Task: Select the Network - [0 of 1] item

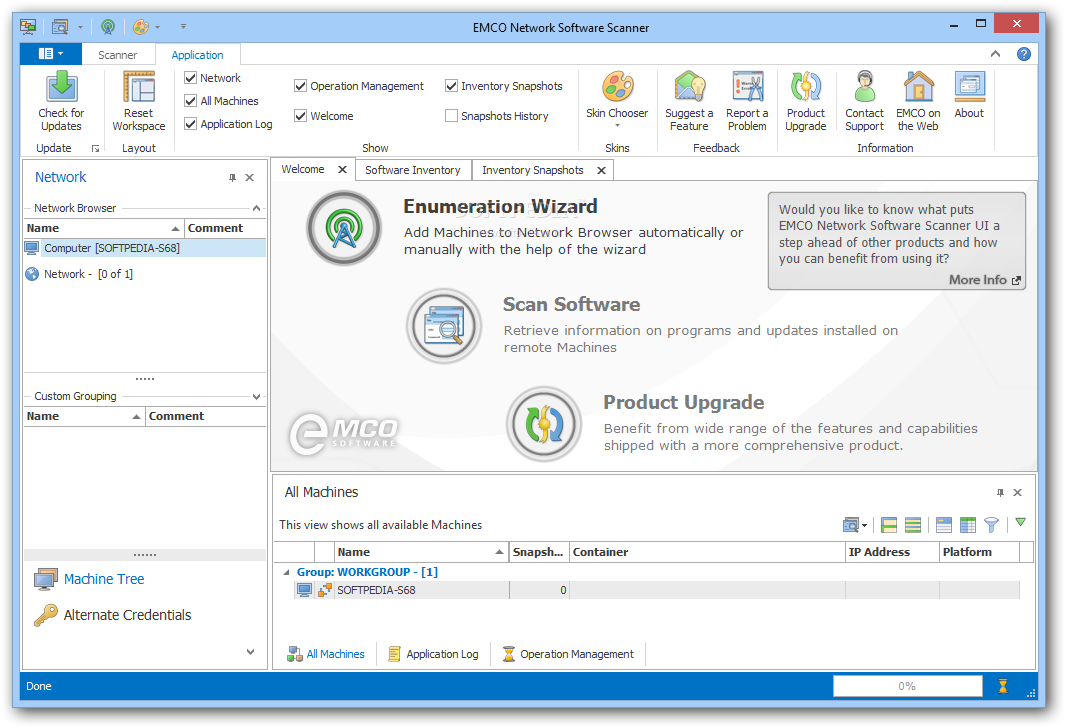Action: click(x=88, y=274)
